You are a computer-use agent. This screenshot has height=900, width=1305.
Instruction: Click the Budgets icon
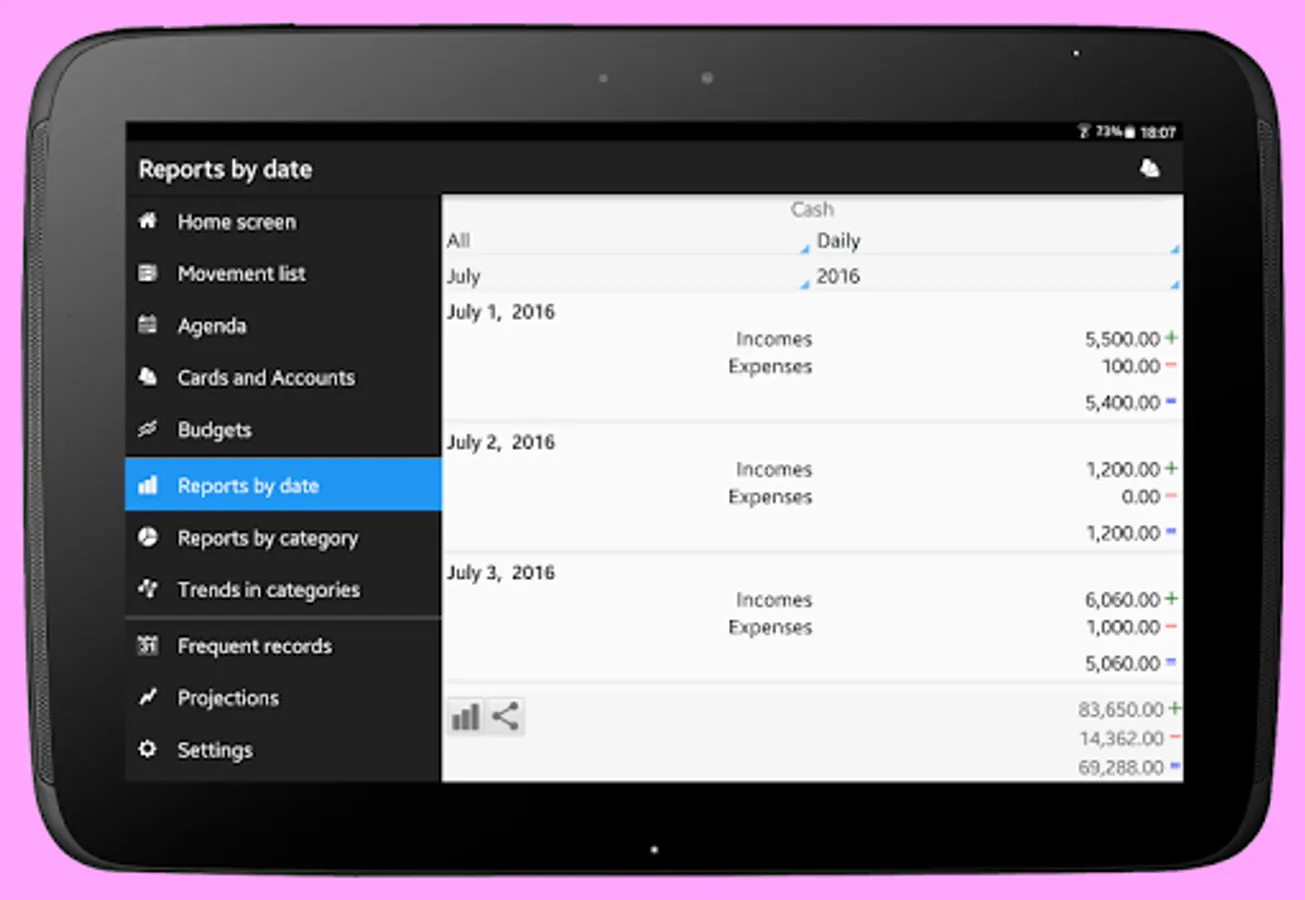148,429
